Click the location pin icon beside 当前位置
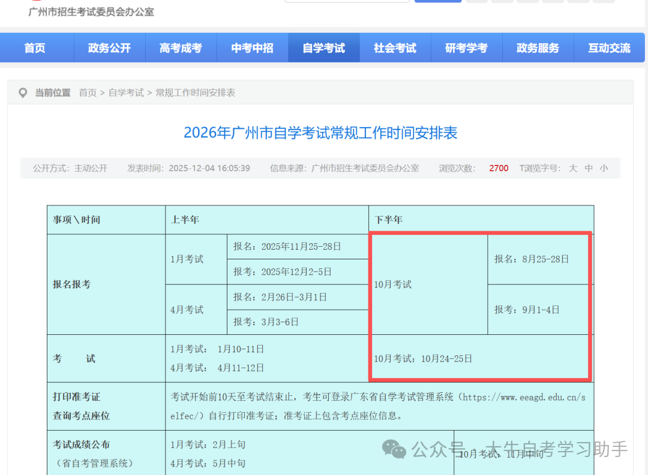Image resolution: width=648 pixels, height=475 pixels. (x=23, y=93)
